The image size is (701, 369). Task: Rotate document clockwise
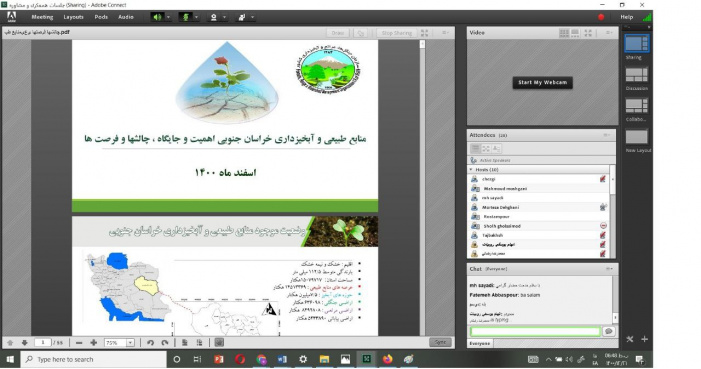point(165,343)
